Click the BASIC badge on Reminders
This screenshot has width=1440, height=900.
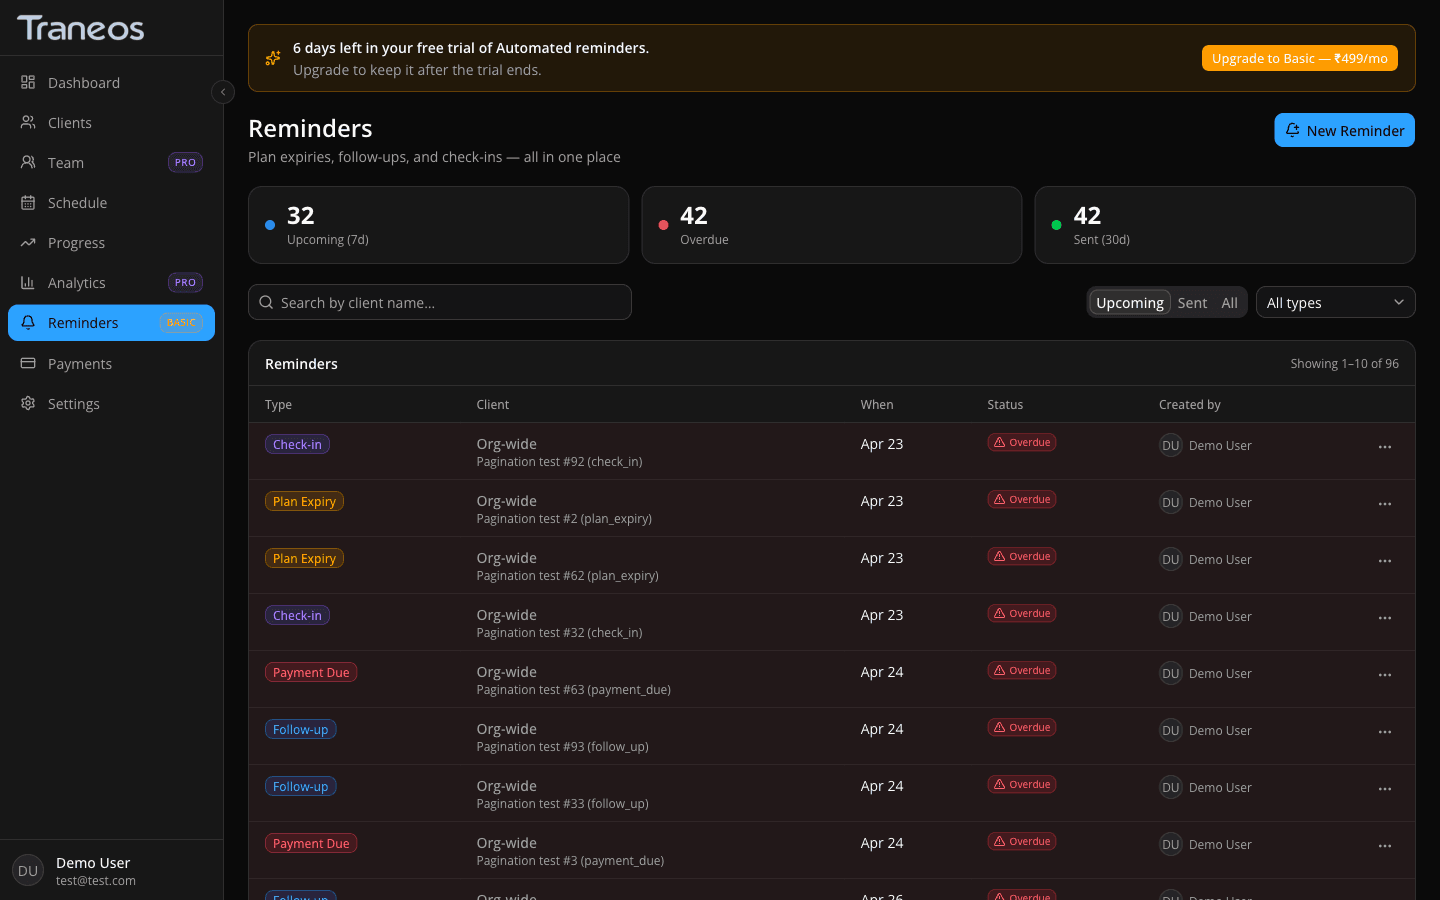pyautogui.click(x=181, y=322)
